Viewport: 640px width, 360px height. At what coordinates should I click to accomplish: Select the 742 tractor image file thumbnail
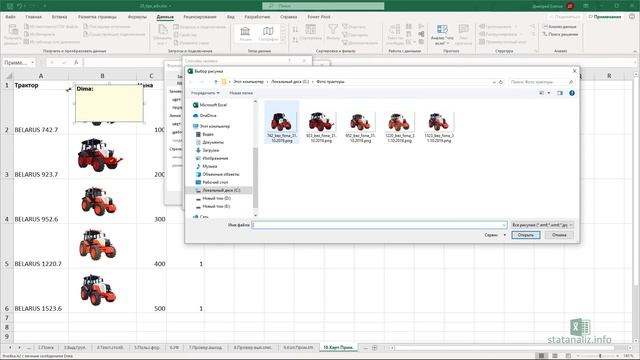[x=282, y=122]
